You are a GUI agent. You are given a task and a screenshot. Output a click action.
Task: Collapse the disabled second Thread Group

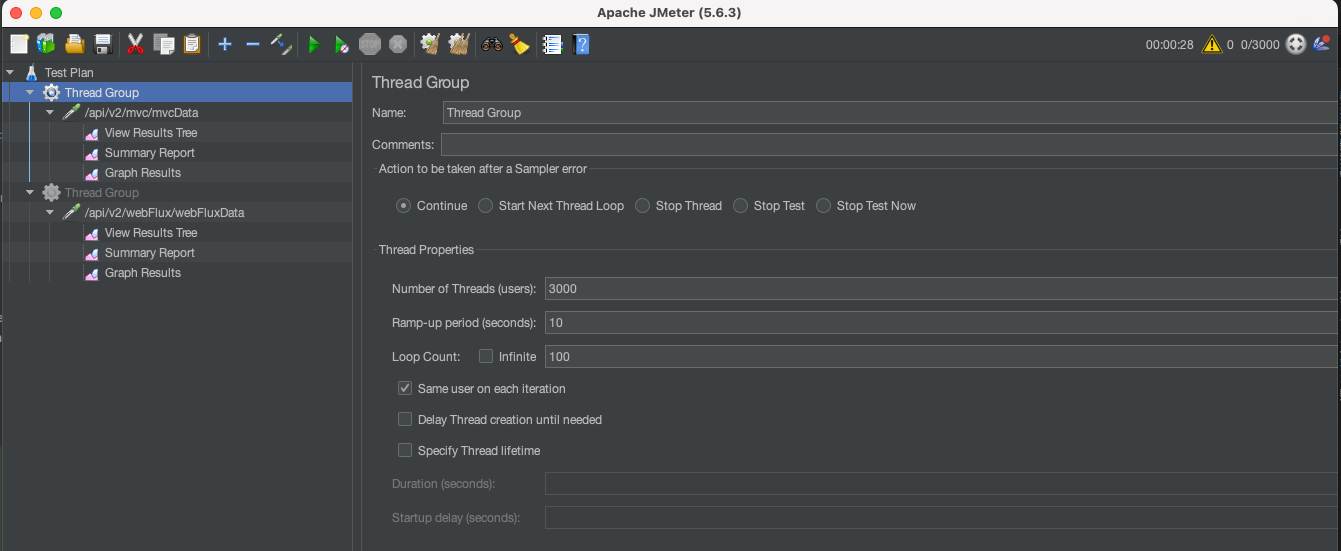(30, 193)
